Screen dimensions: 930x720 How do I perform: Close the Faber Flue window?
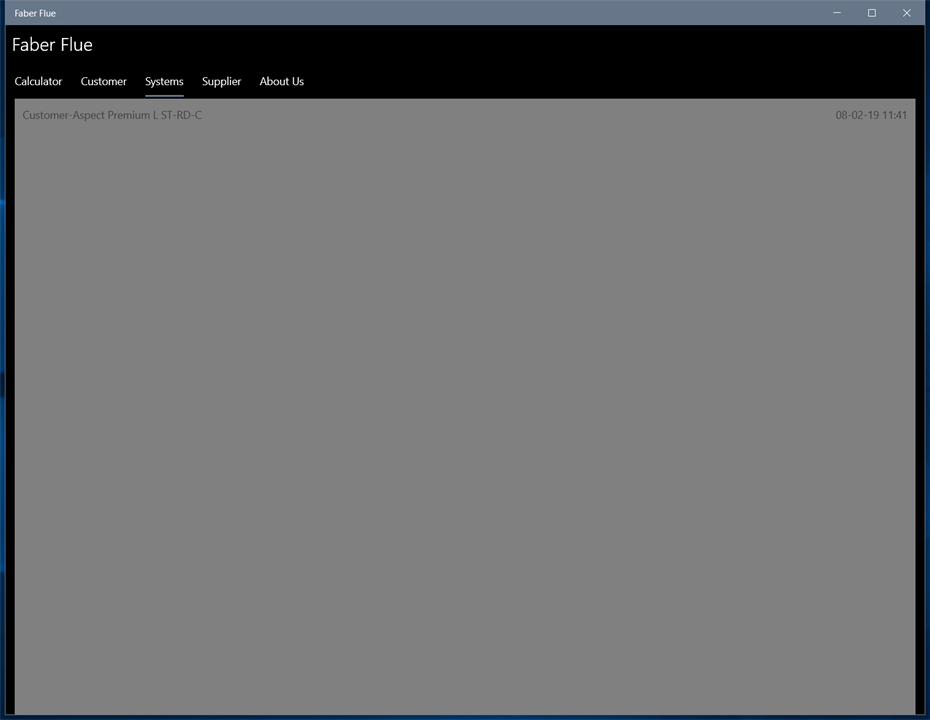click(906, 12)
